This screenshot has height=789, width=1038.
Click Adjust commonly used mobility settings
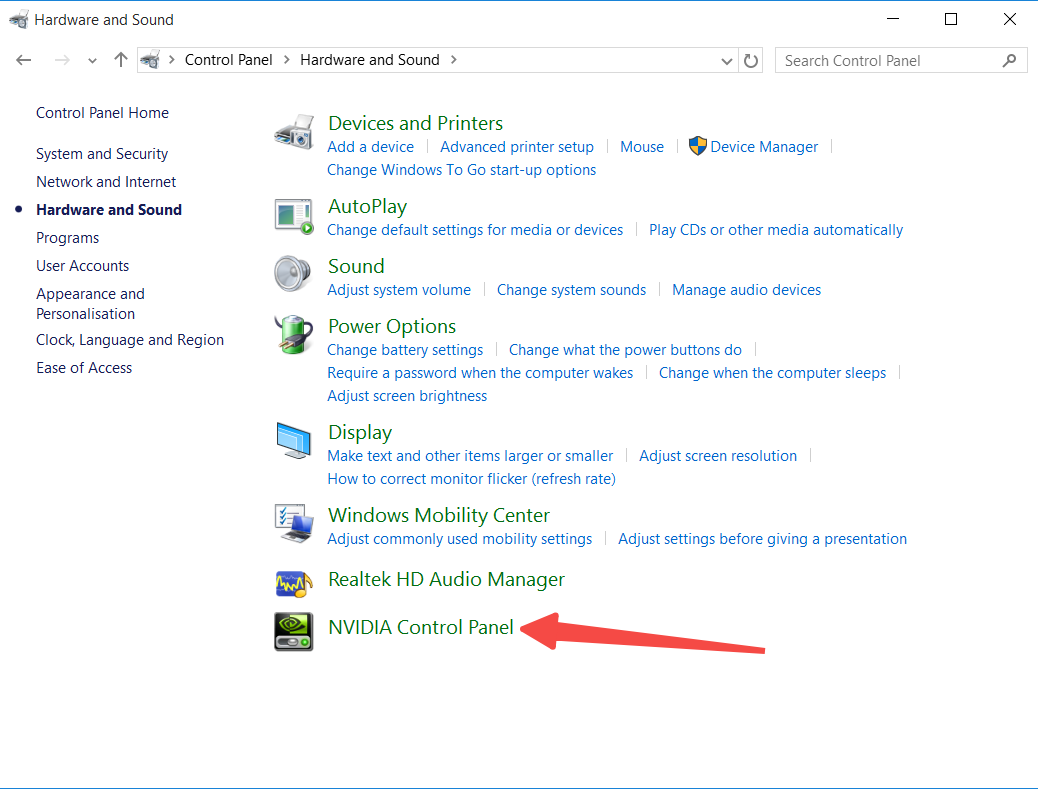pyautogui.click(x=459, y=538)
